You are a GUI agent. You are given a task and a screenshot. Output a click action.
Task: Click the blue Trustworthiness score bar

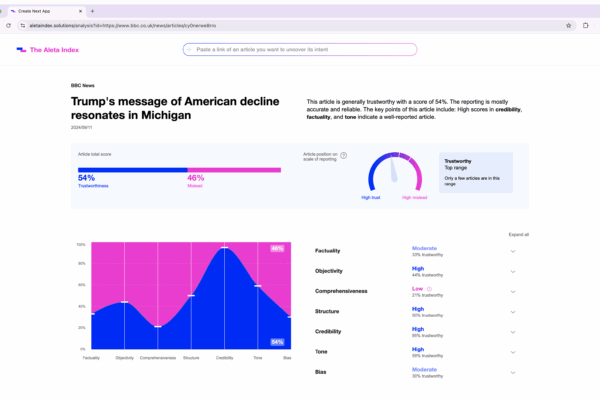tap(132, 170)
